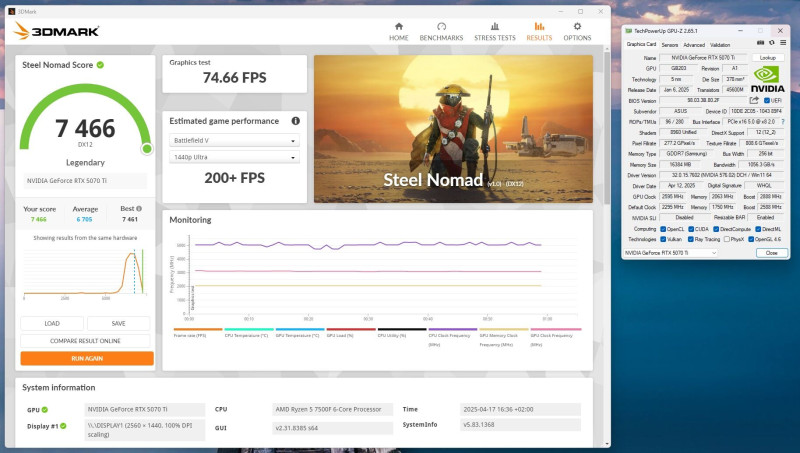Toggle Ray Tracing checkbox in GPU-Z
This screenshot has height=453, width=800.
(x=691, y=239)
